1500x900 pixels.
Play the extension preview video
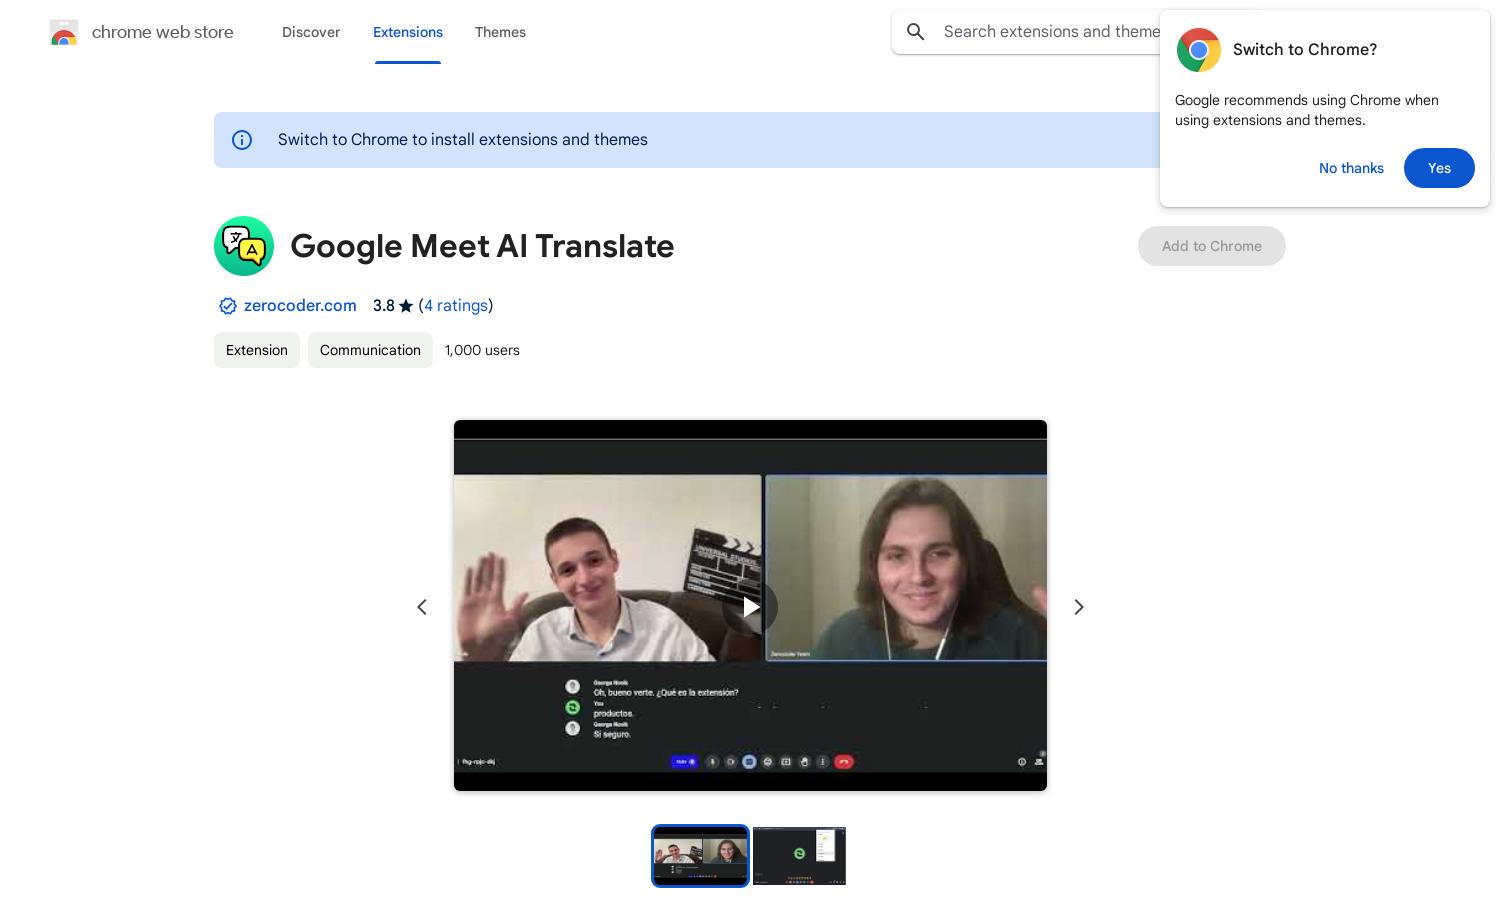[750, 606]
